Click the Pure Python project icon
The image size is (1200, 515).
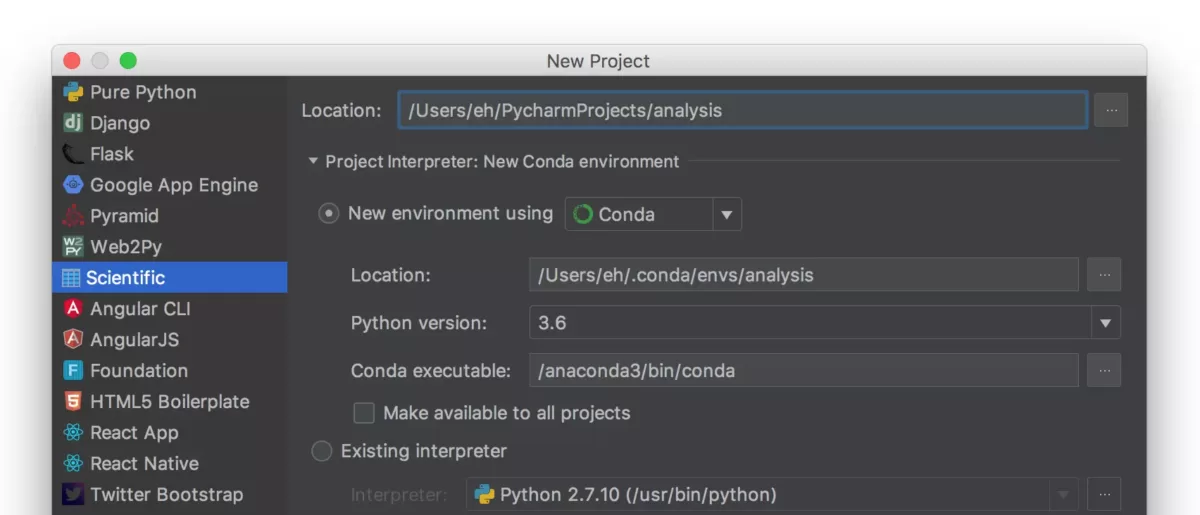[73, 92]
